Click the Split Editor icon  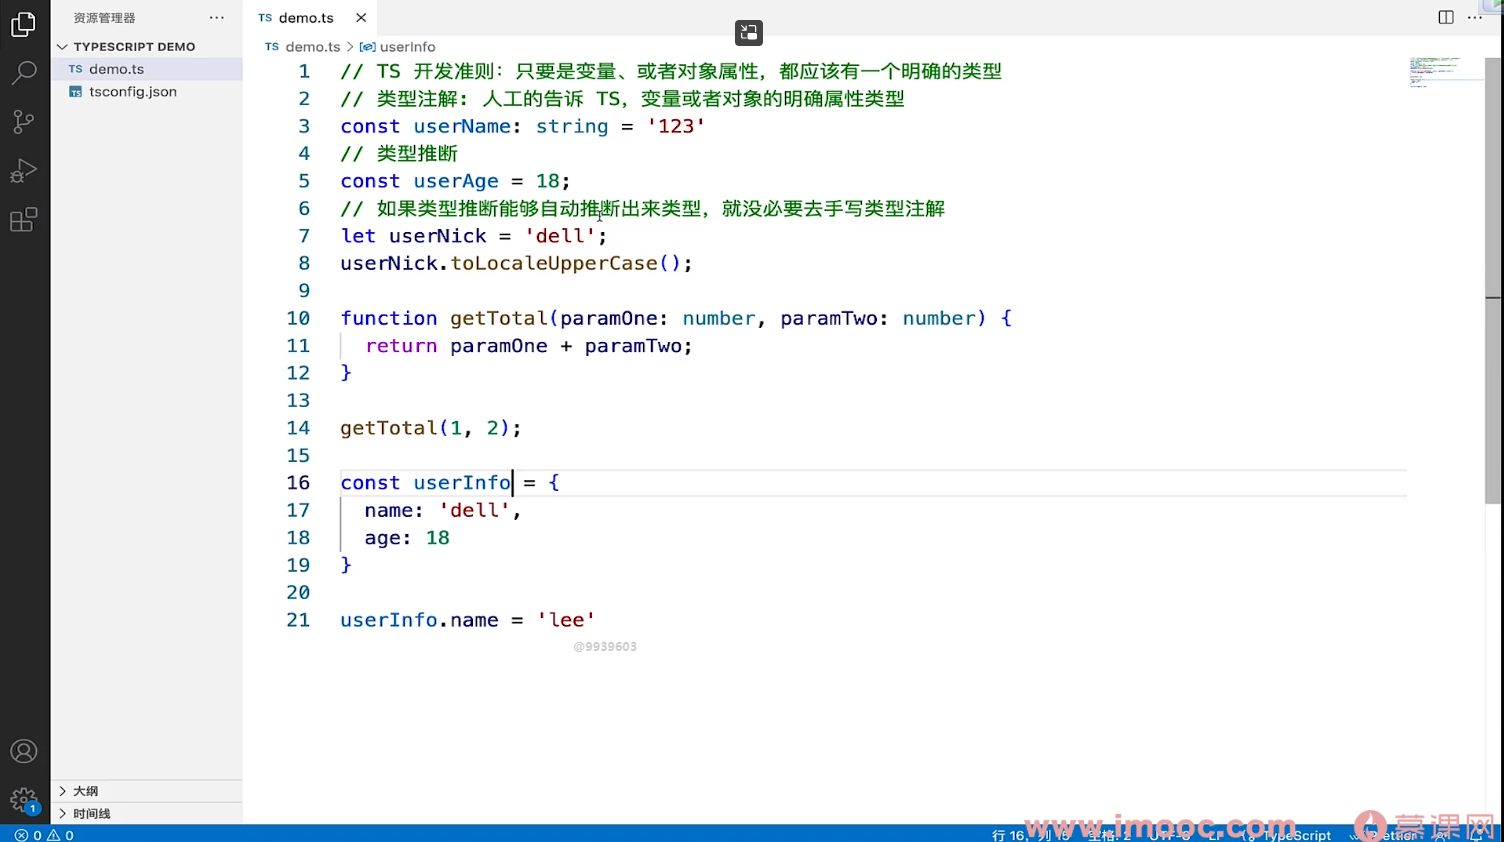[1446, 17]
